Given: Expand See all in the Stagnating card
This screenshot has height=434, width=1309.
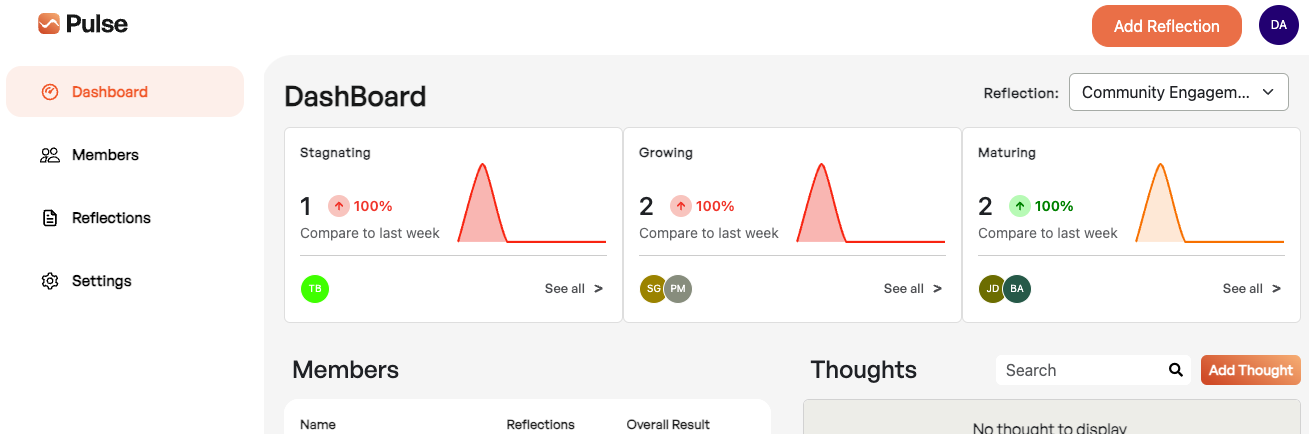Looking at the screenshot, I should pos(574,289).
